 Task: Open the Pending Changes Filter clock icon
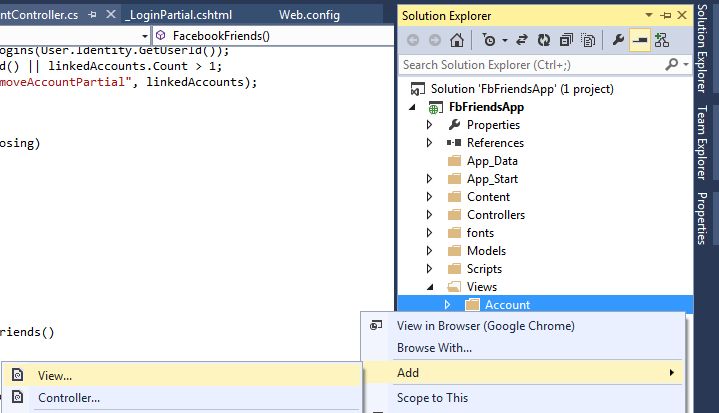point(489,40)
